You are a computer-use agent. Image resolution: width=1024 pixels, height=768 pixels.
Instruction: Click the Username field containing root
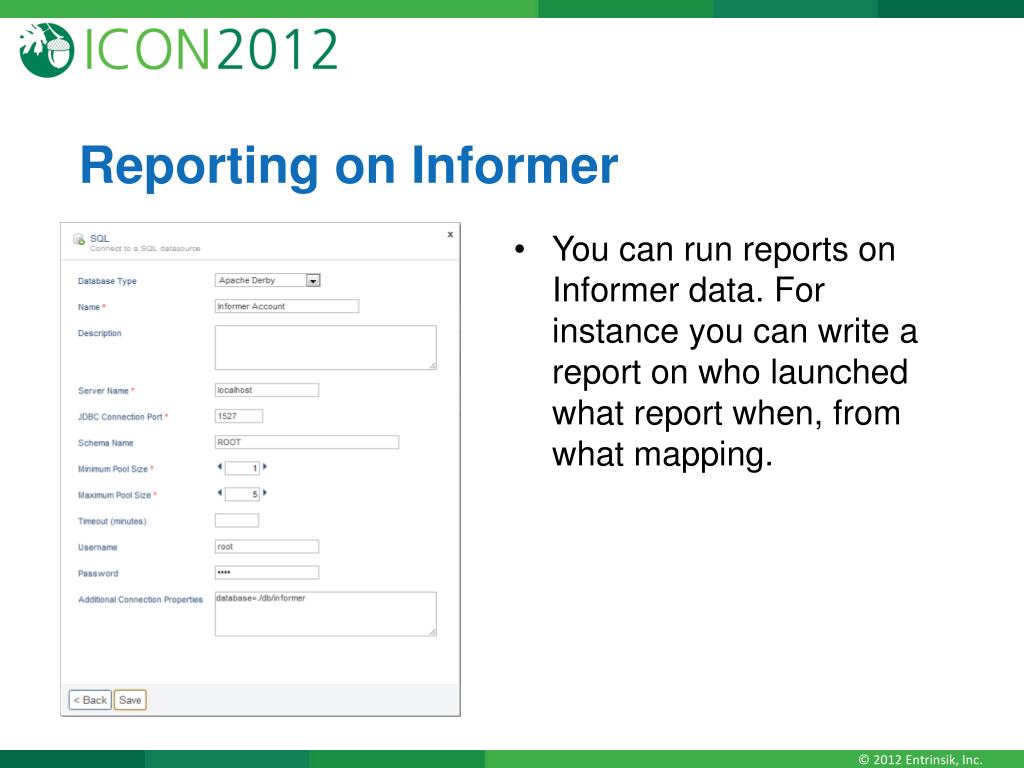tap(266, 547)
